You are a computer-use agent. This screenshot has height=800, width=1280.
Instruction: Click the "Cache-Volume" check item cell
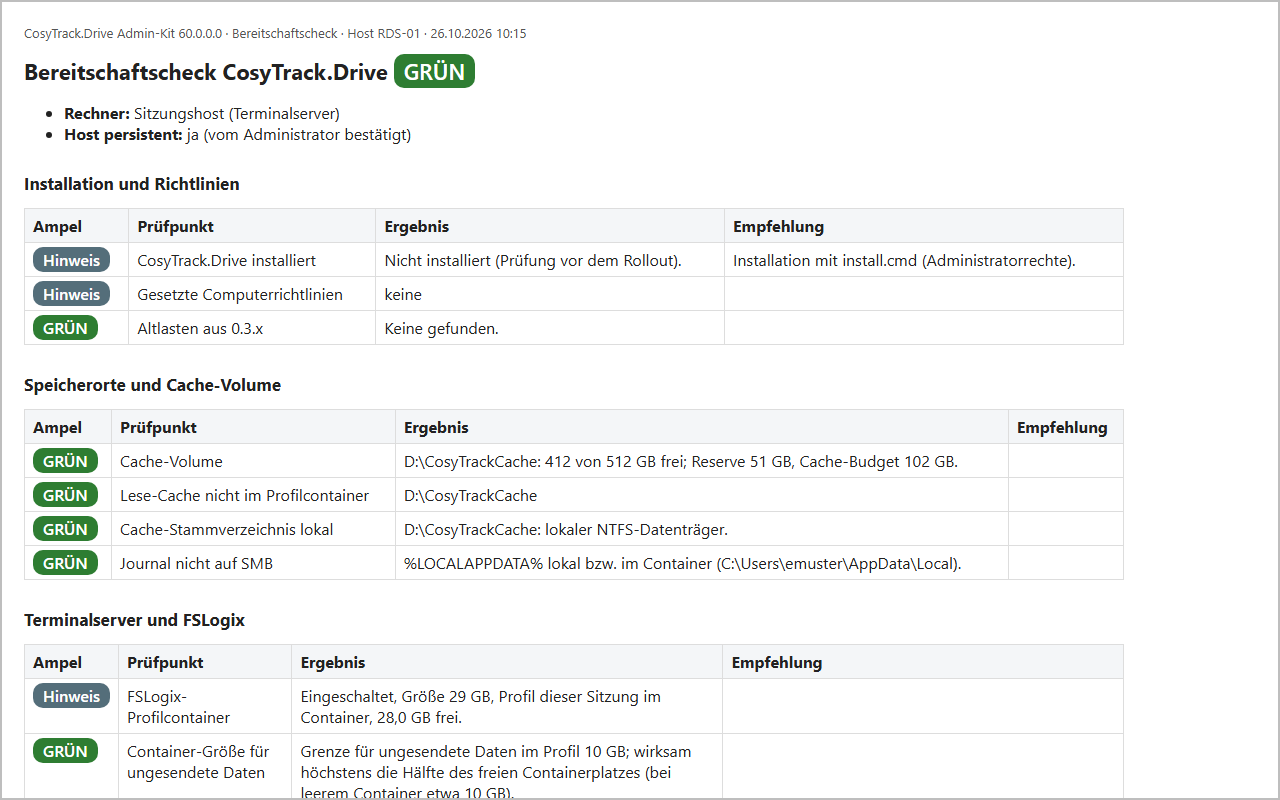254,461
